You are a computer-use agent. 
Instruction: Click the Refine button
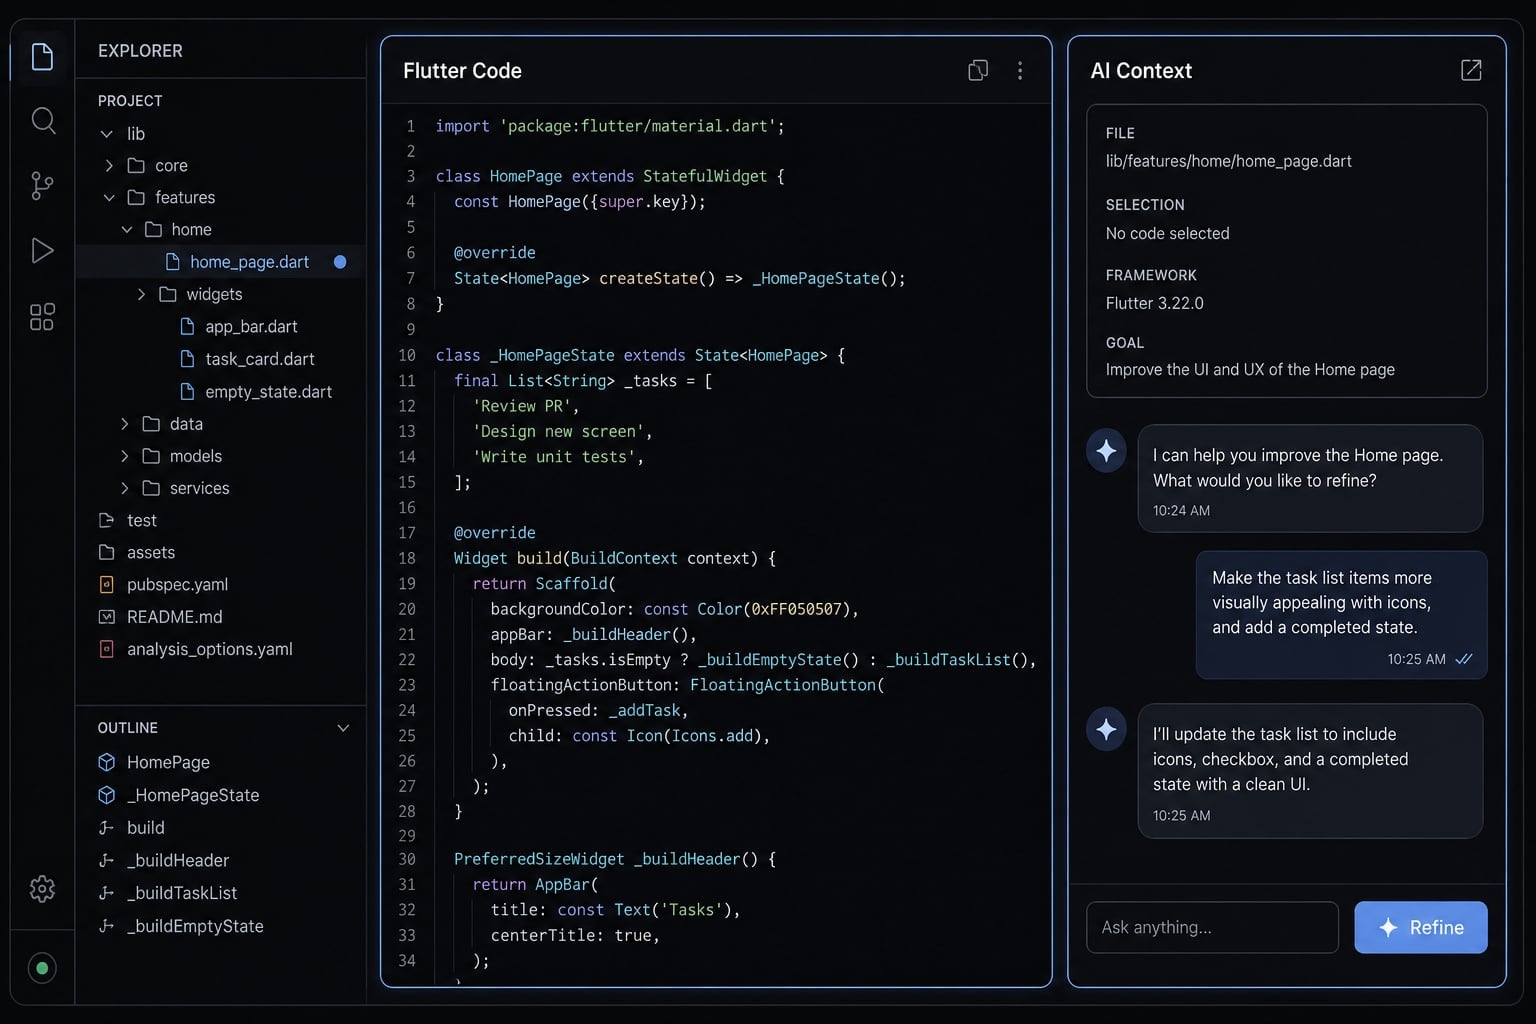(x=1421, y=927)
